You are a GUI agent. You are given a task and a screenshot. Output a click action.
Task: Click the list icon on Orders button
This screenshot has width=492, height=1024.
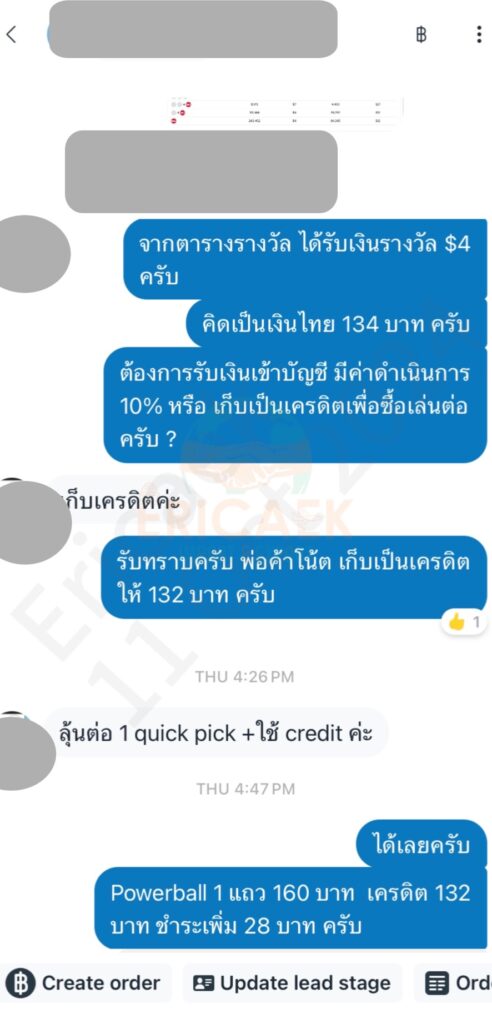pyautogui.click(x=435, y=983)
